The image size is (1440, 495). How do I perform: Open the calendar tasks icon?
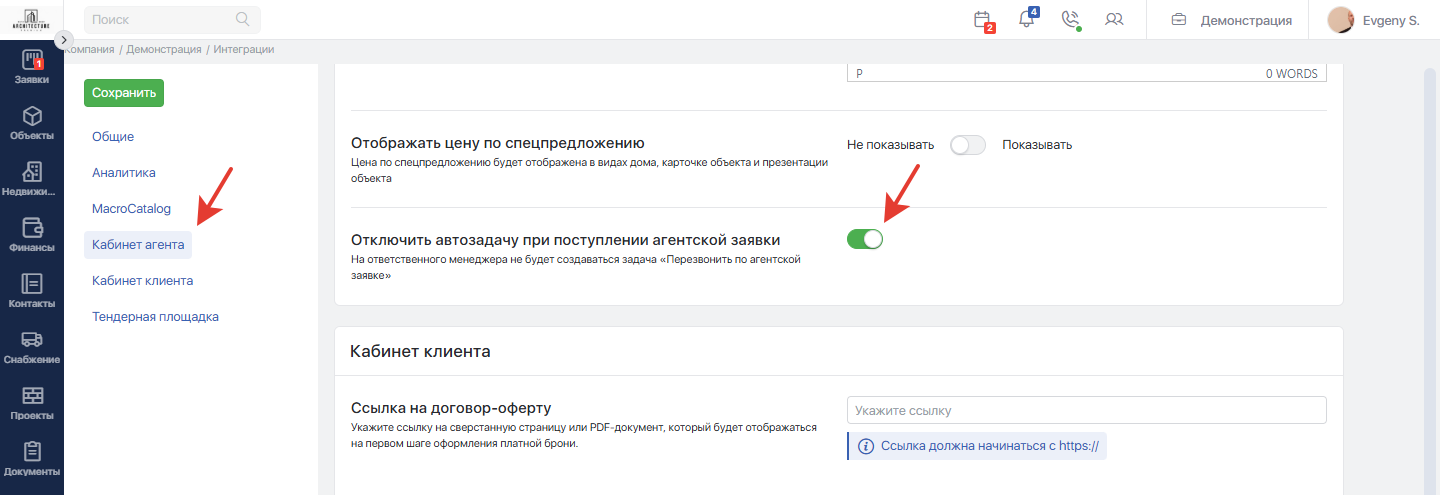982,20
